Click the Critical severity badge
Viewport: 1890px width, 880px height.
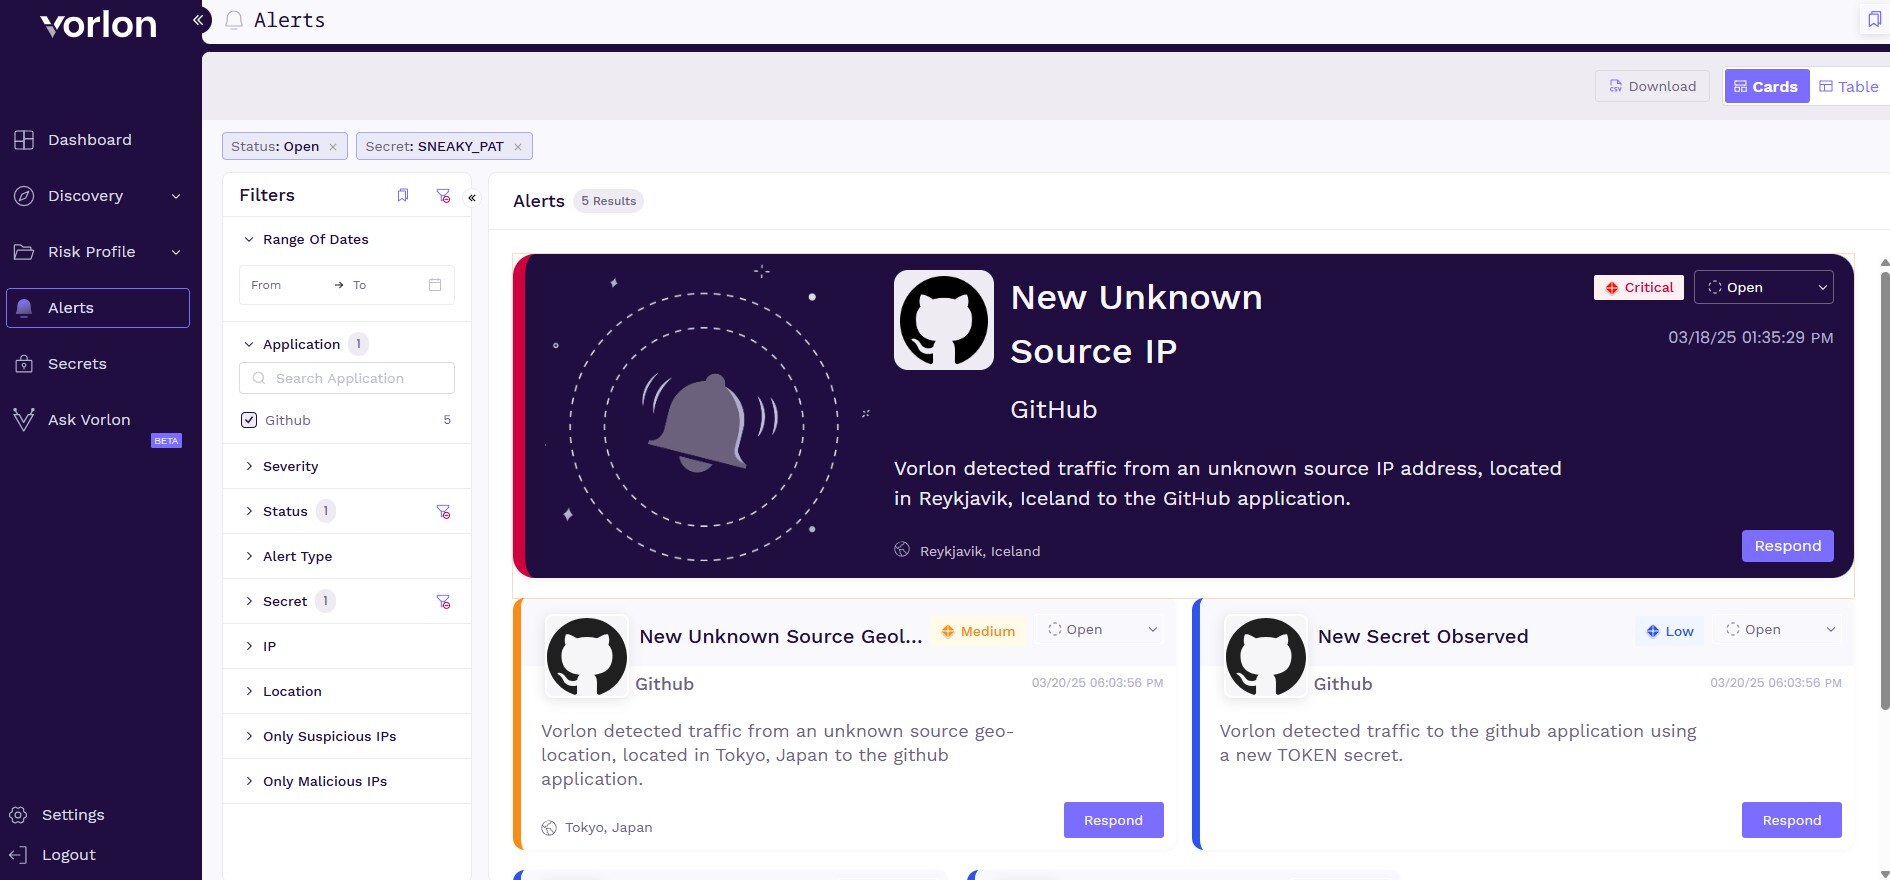(1639, 288)
